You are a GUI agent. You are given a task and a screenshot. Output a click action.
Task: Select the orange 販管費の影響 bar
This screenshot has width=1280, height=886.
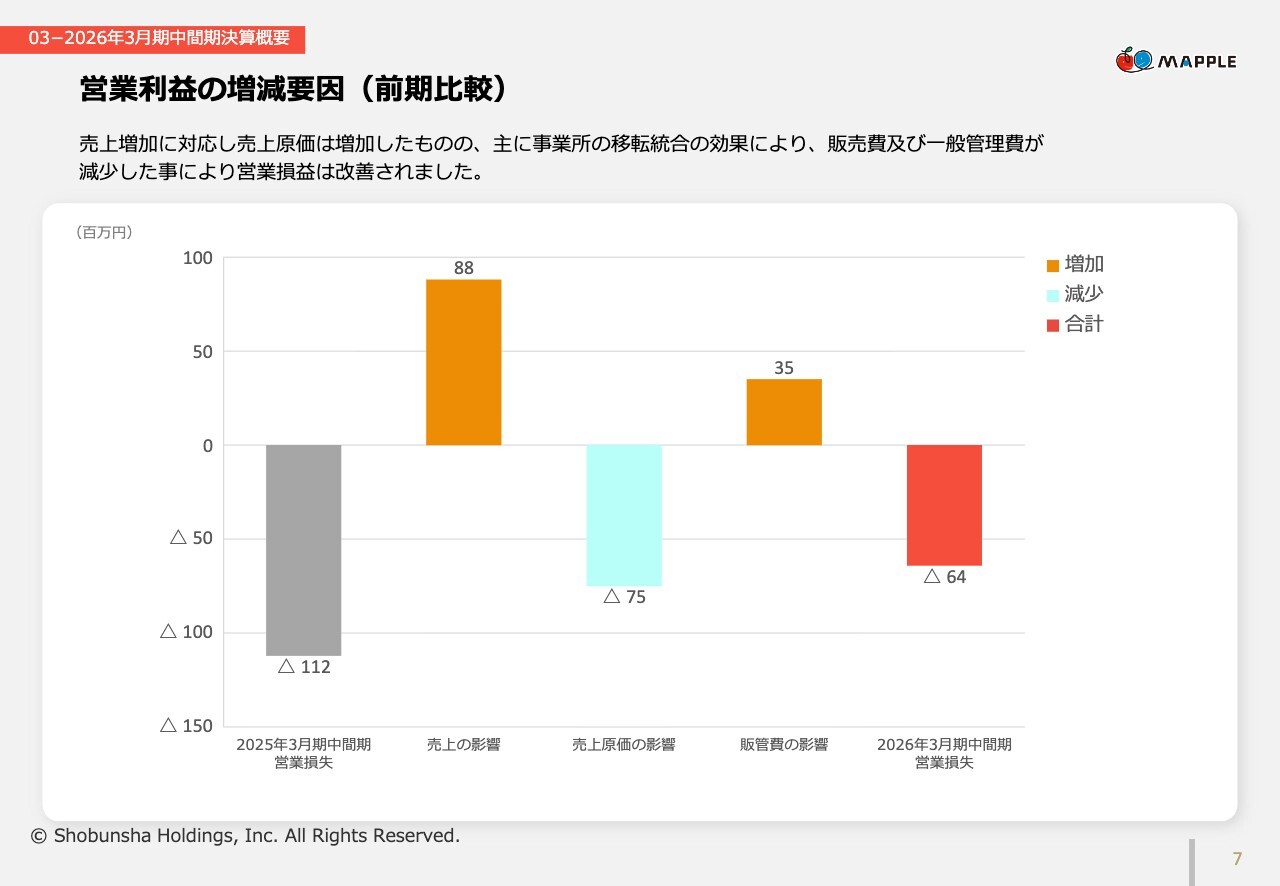coord(784,412)
